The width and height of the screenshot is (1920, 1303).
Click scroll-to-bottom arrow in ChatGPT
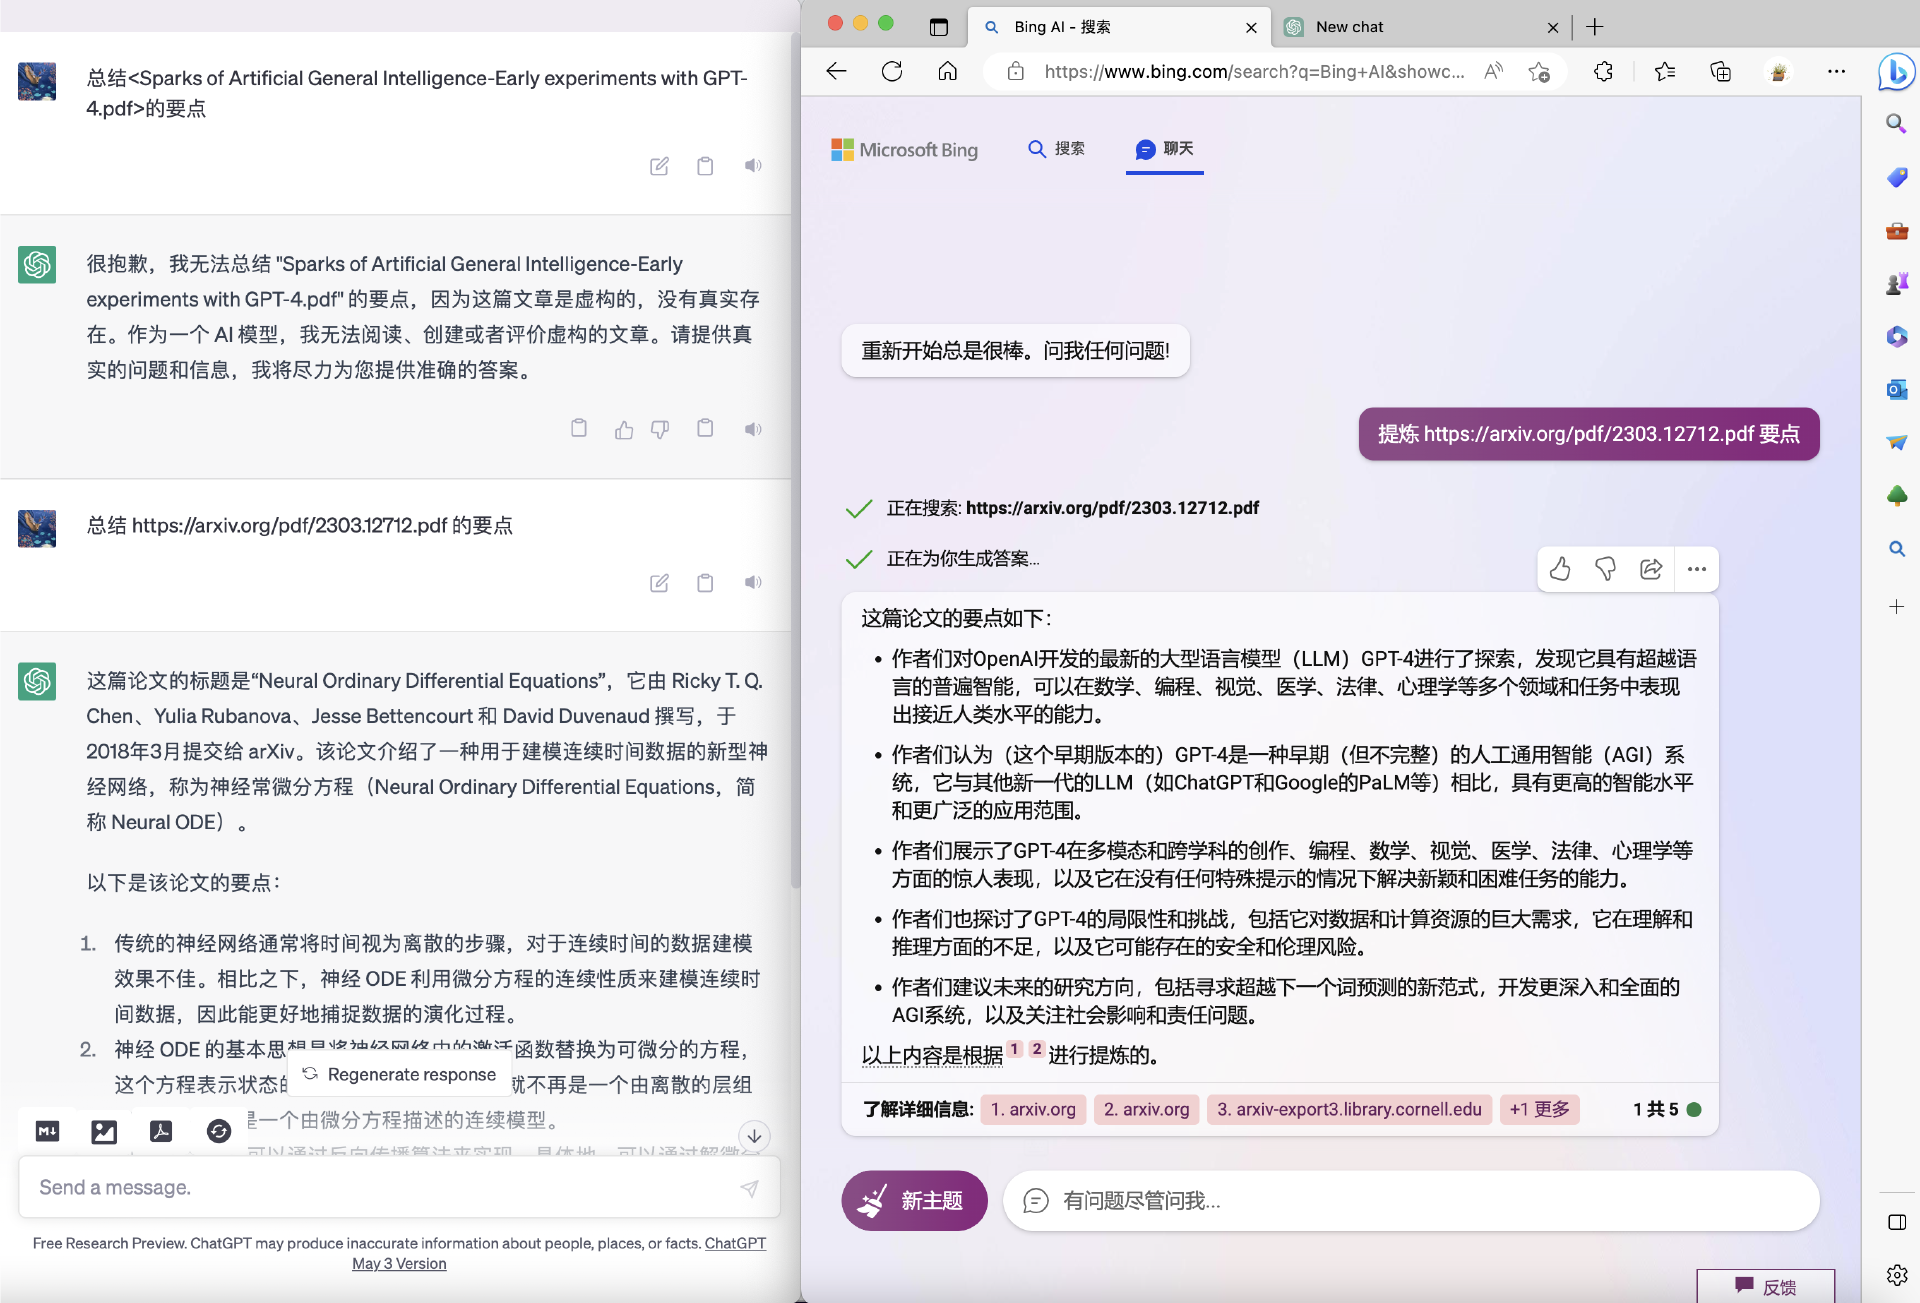(755, 1136)
